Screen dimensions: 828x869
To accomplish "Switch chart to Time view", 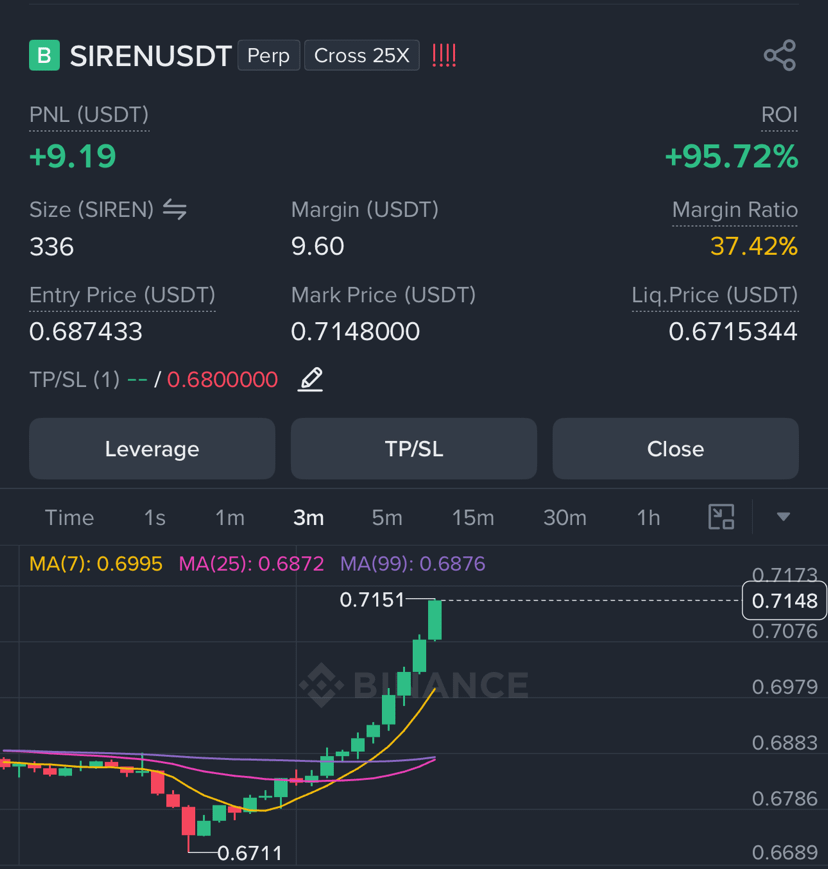I will 69,518.
